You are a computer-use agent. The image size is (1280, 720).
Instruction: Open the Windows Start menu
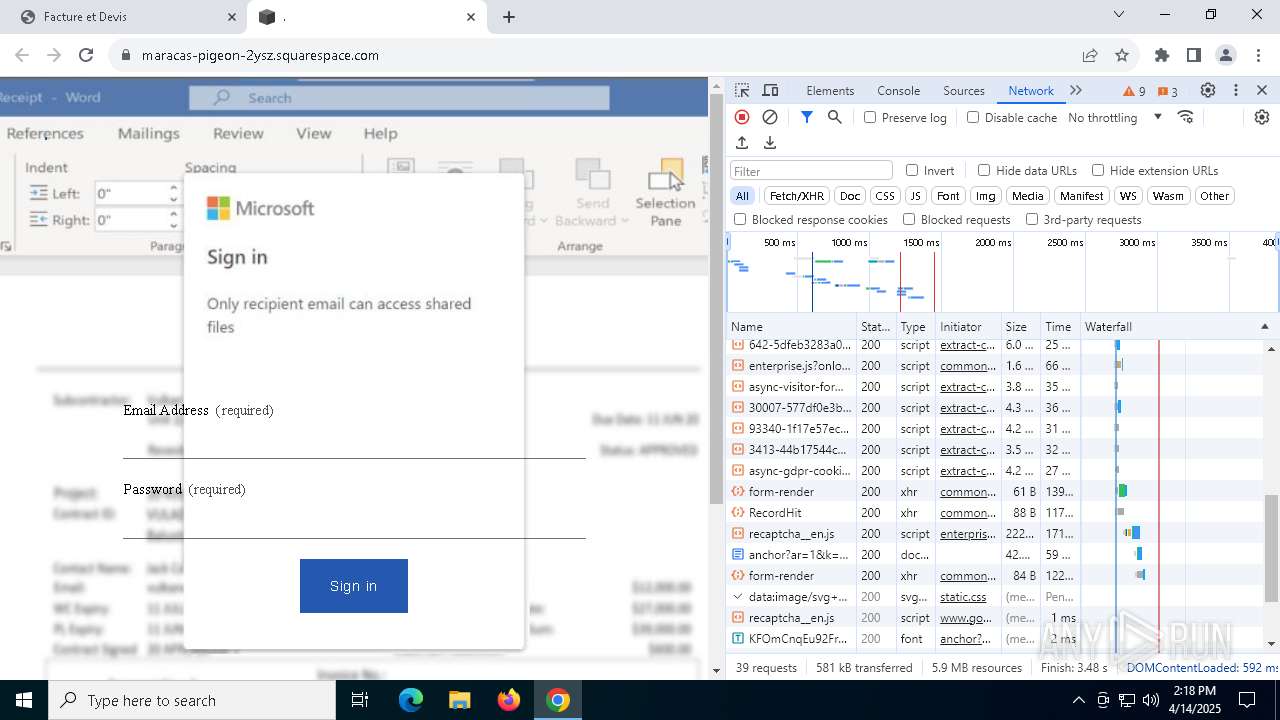[24, 700]
